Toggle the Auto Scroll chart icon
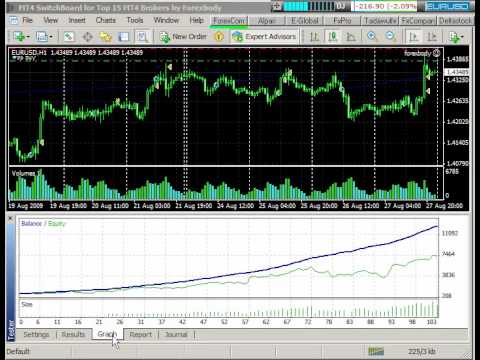 tap(414, 37)
